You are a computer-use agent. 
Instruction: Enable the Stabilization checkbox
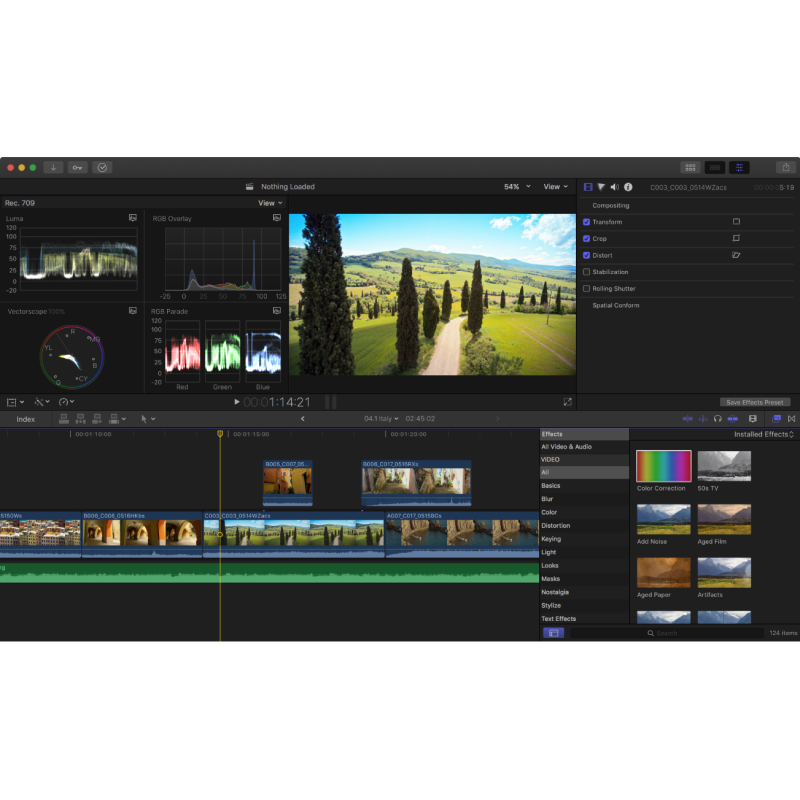[587, 272]
